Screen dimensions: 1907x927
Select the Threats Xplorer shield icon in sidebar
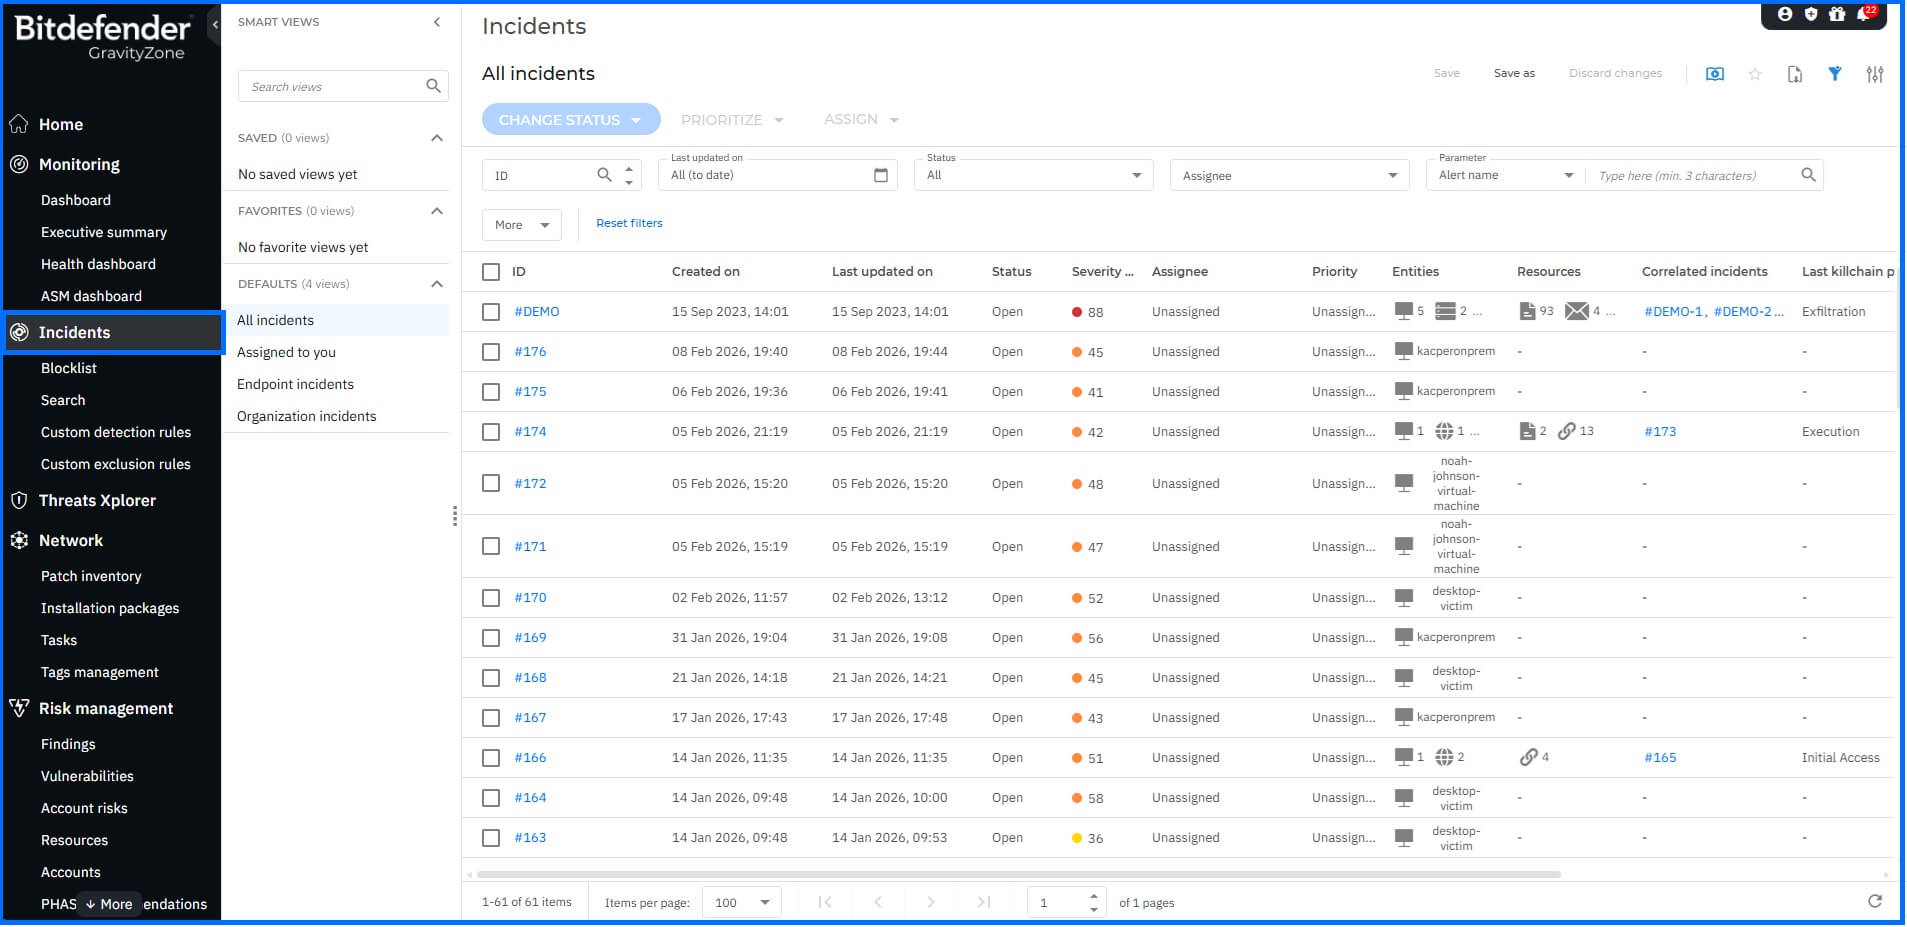[19, 500]
